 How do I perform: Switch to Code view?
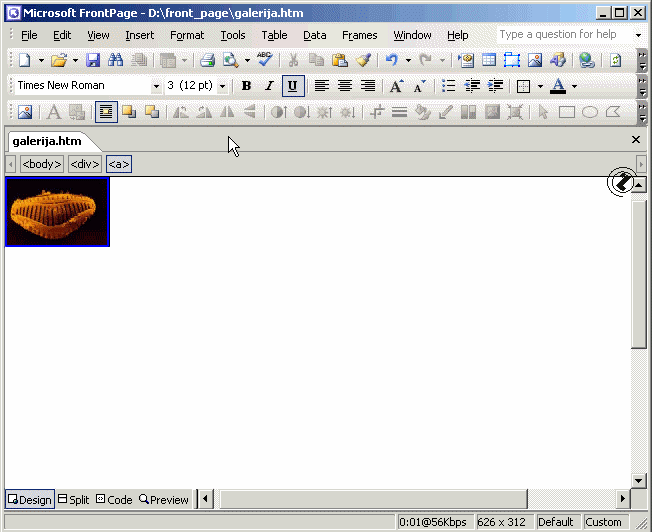point(114,499)
